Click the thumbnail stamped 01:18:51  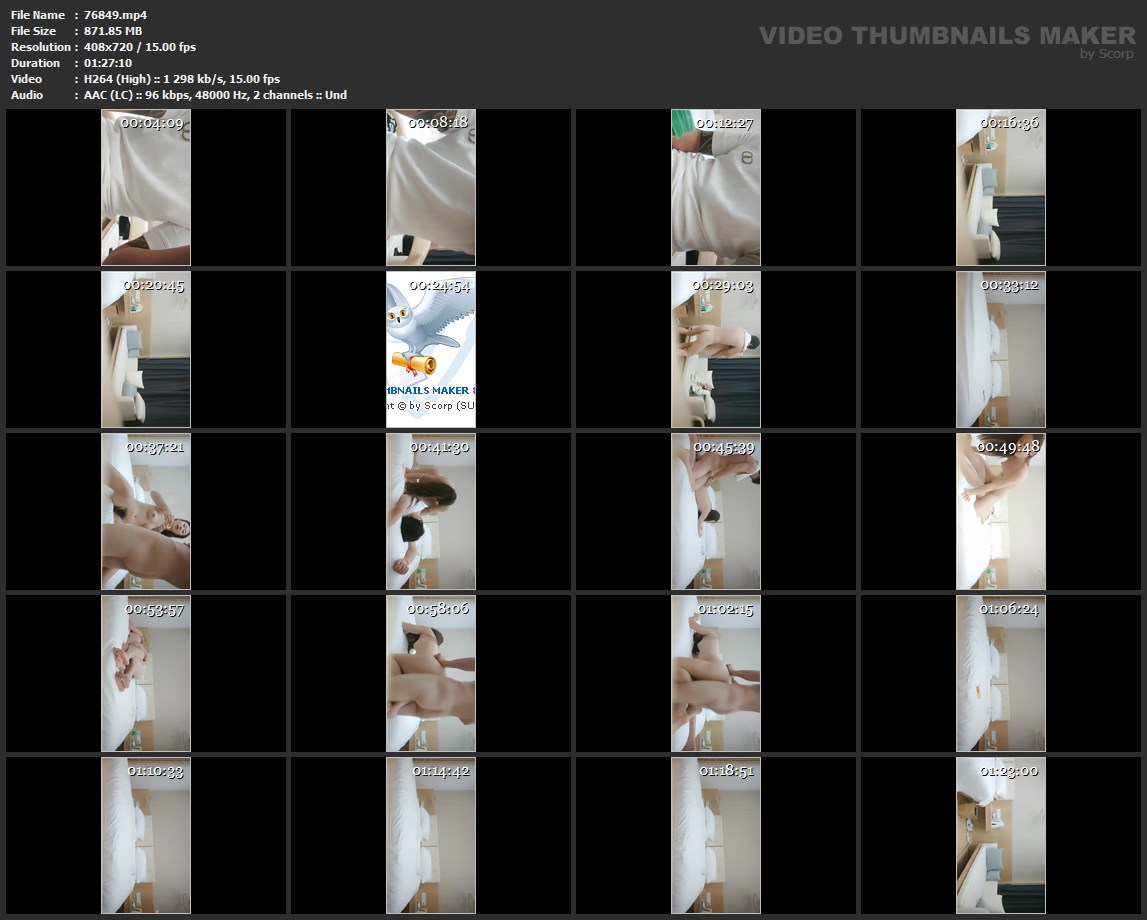[x=716, y=835]
